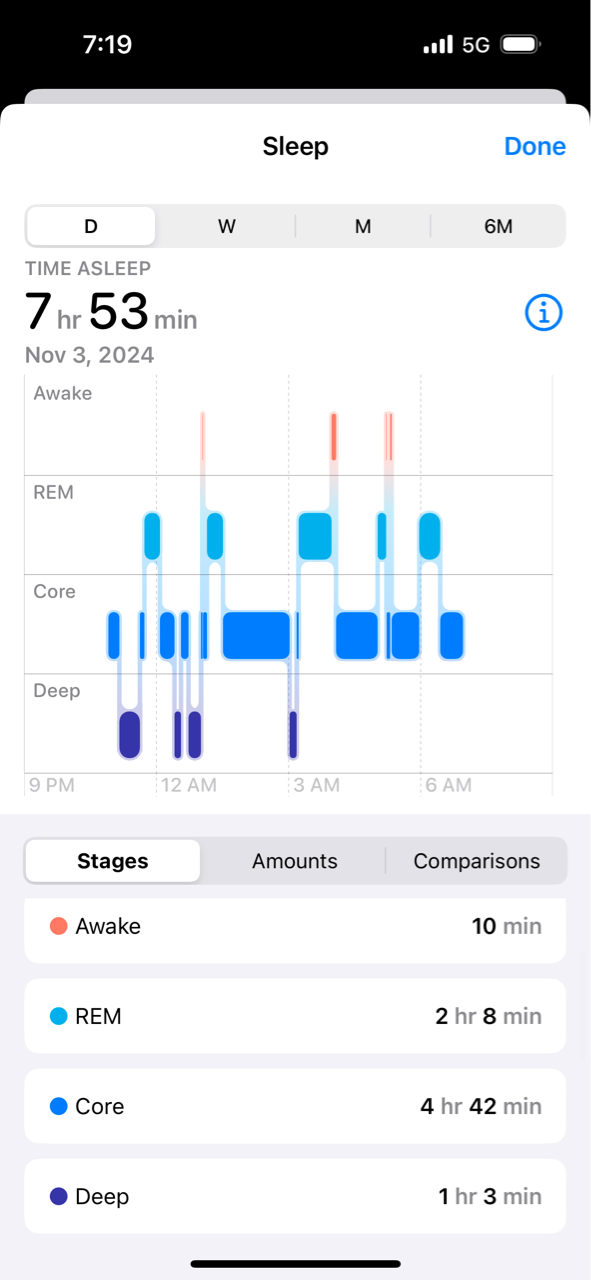Switch to the W week view
The height and width of the screenshot is (1280, 591).
(x=227, y=226)
